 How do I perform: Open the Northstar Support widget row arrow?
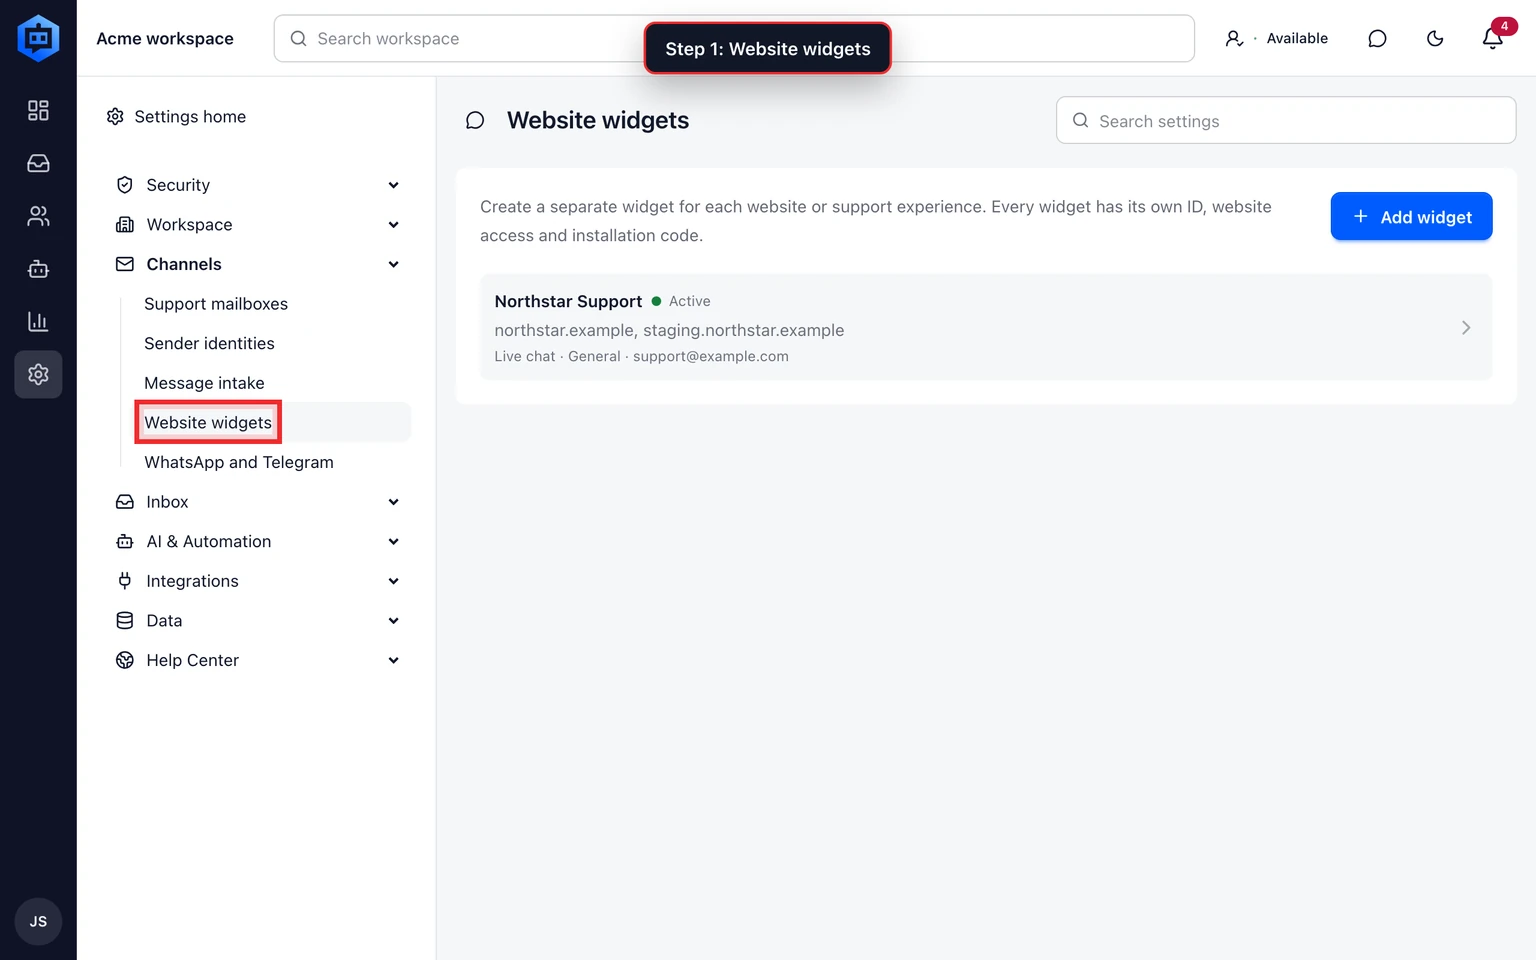pos(1466,328)
